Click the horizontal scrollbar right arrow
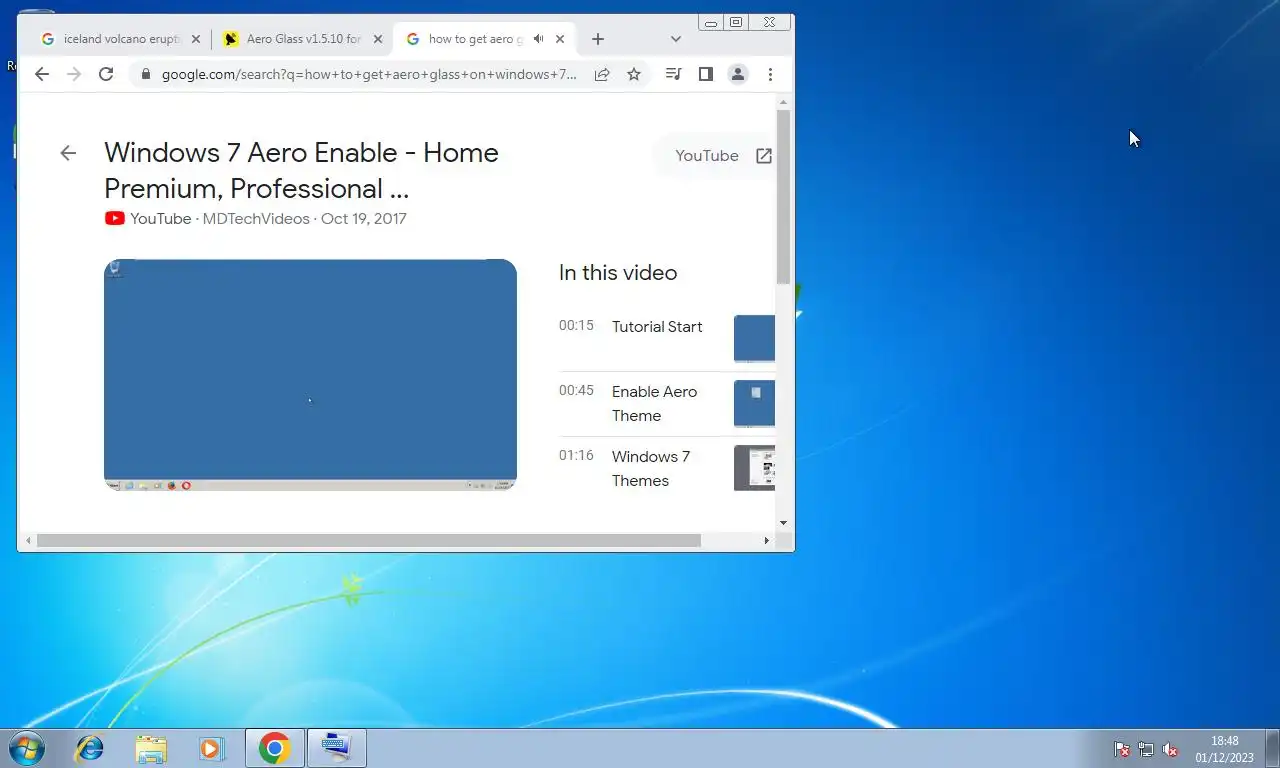Viewport: 1280px width, 768px height. pyautogui.click(x=767, y=540)
